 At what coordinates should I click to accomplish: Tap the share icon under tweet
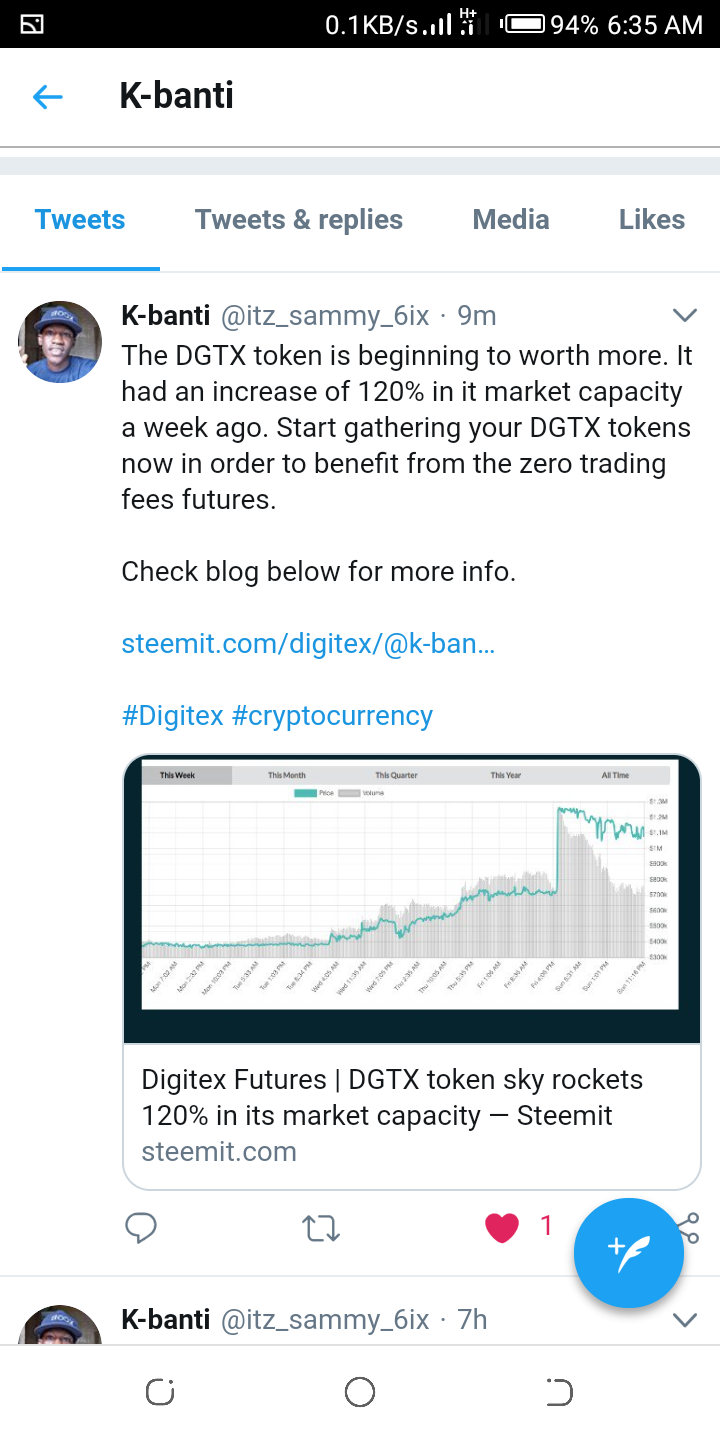(689, 1227)
